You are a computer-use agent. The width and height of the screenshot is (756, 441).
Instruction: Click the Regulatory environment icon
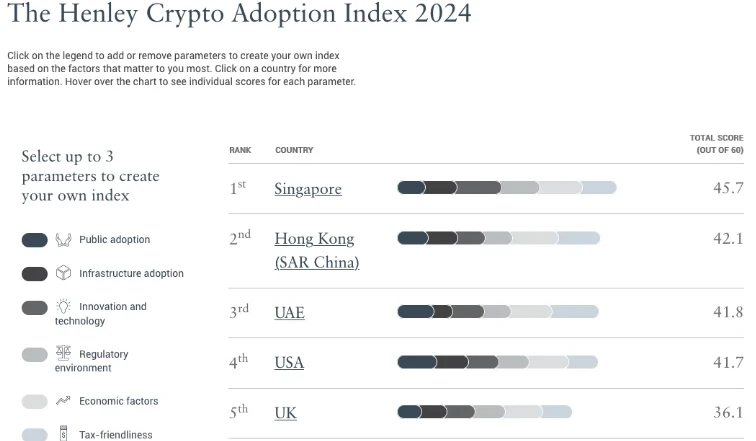[63, 354]
